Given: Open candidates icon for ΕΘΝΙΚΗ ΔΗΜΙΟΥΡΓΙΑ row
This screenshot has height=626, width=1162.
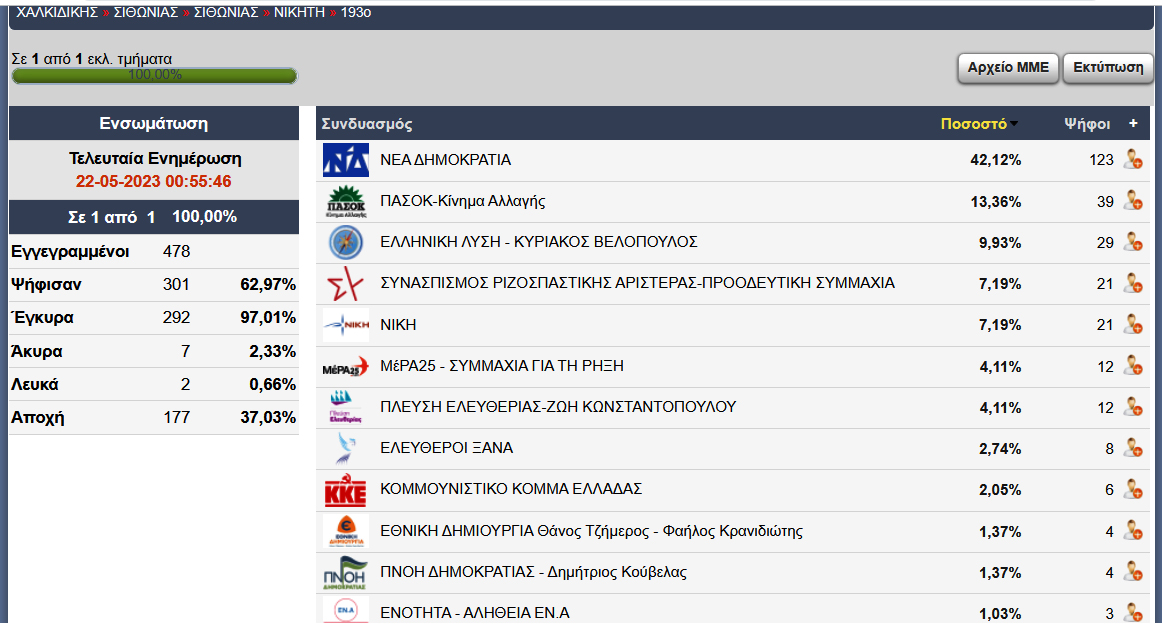Looking at the screenshot, I should click(1132, 531).
